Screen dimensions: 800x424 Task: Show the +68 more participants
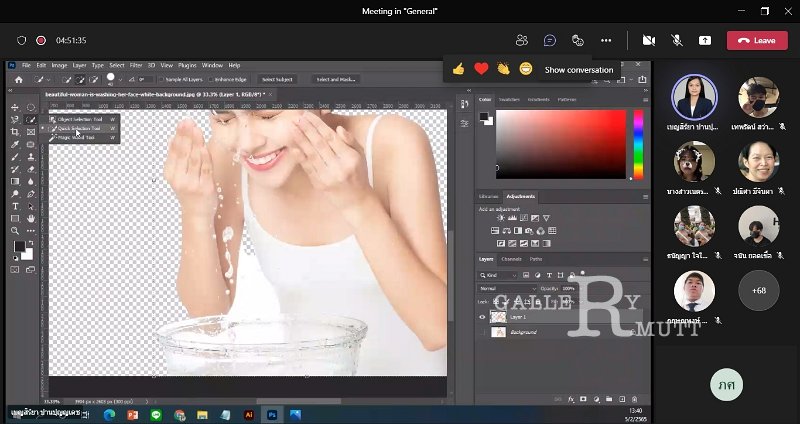click(x=759, y=290)
